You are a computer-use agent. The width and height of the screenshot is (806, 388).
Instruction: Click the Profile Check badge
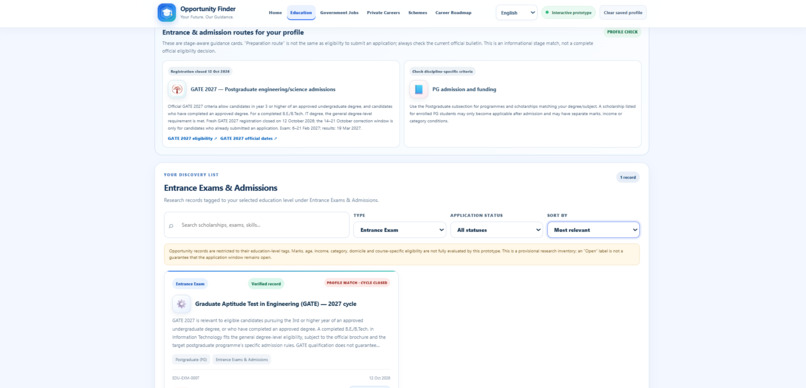(x=622, y=32)
